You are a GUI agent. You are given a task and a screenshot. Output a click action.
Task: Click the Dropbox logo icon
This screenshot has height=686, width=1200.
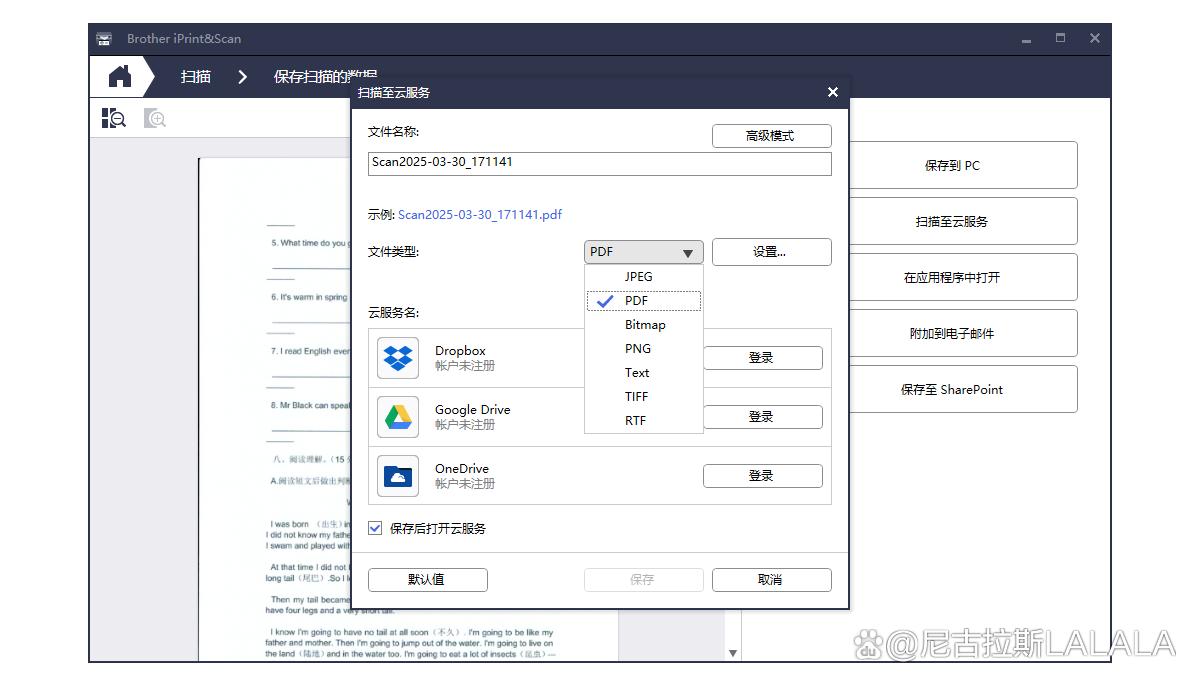pyautogui.click(x=398, y=358)
